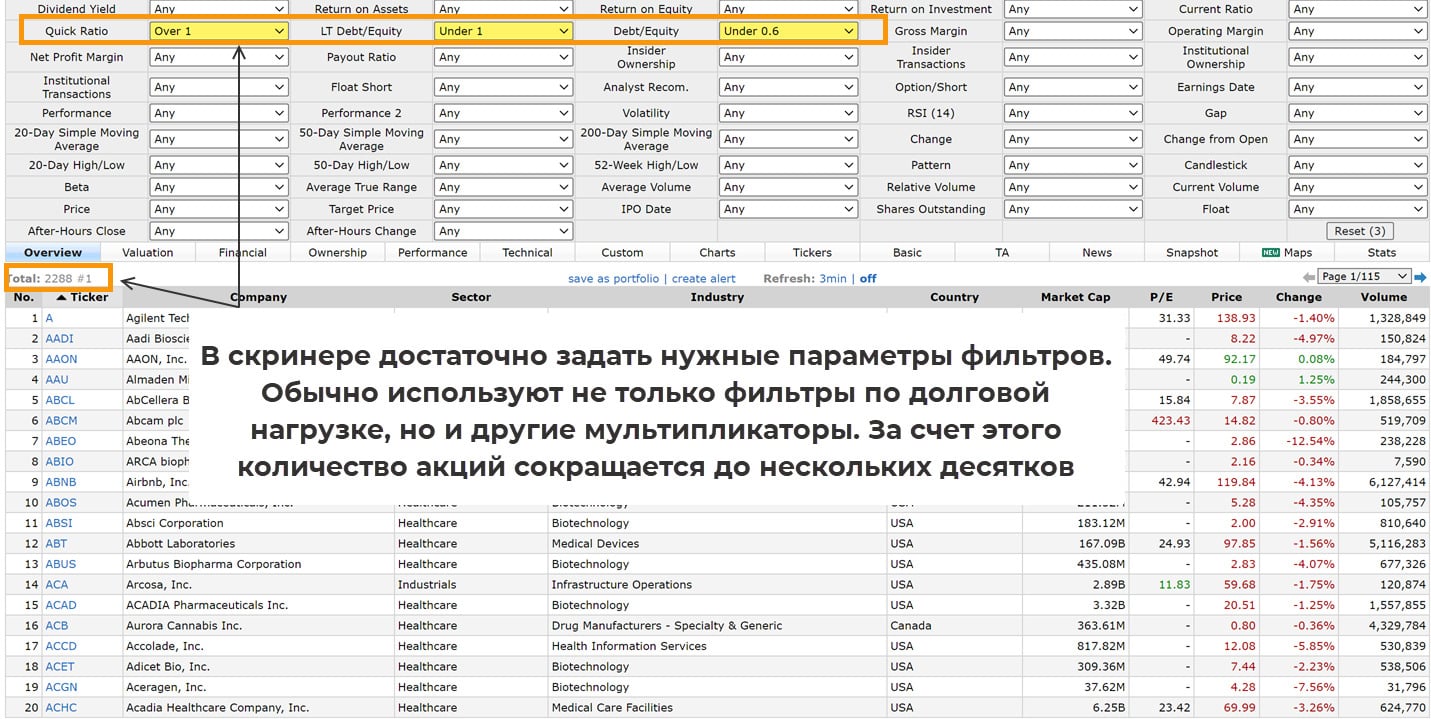Open the Quick Ratio dropdown
The image size is (1431, 719).
click(x=219, y=31)
